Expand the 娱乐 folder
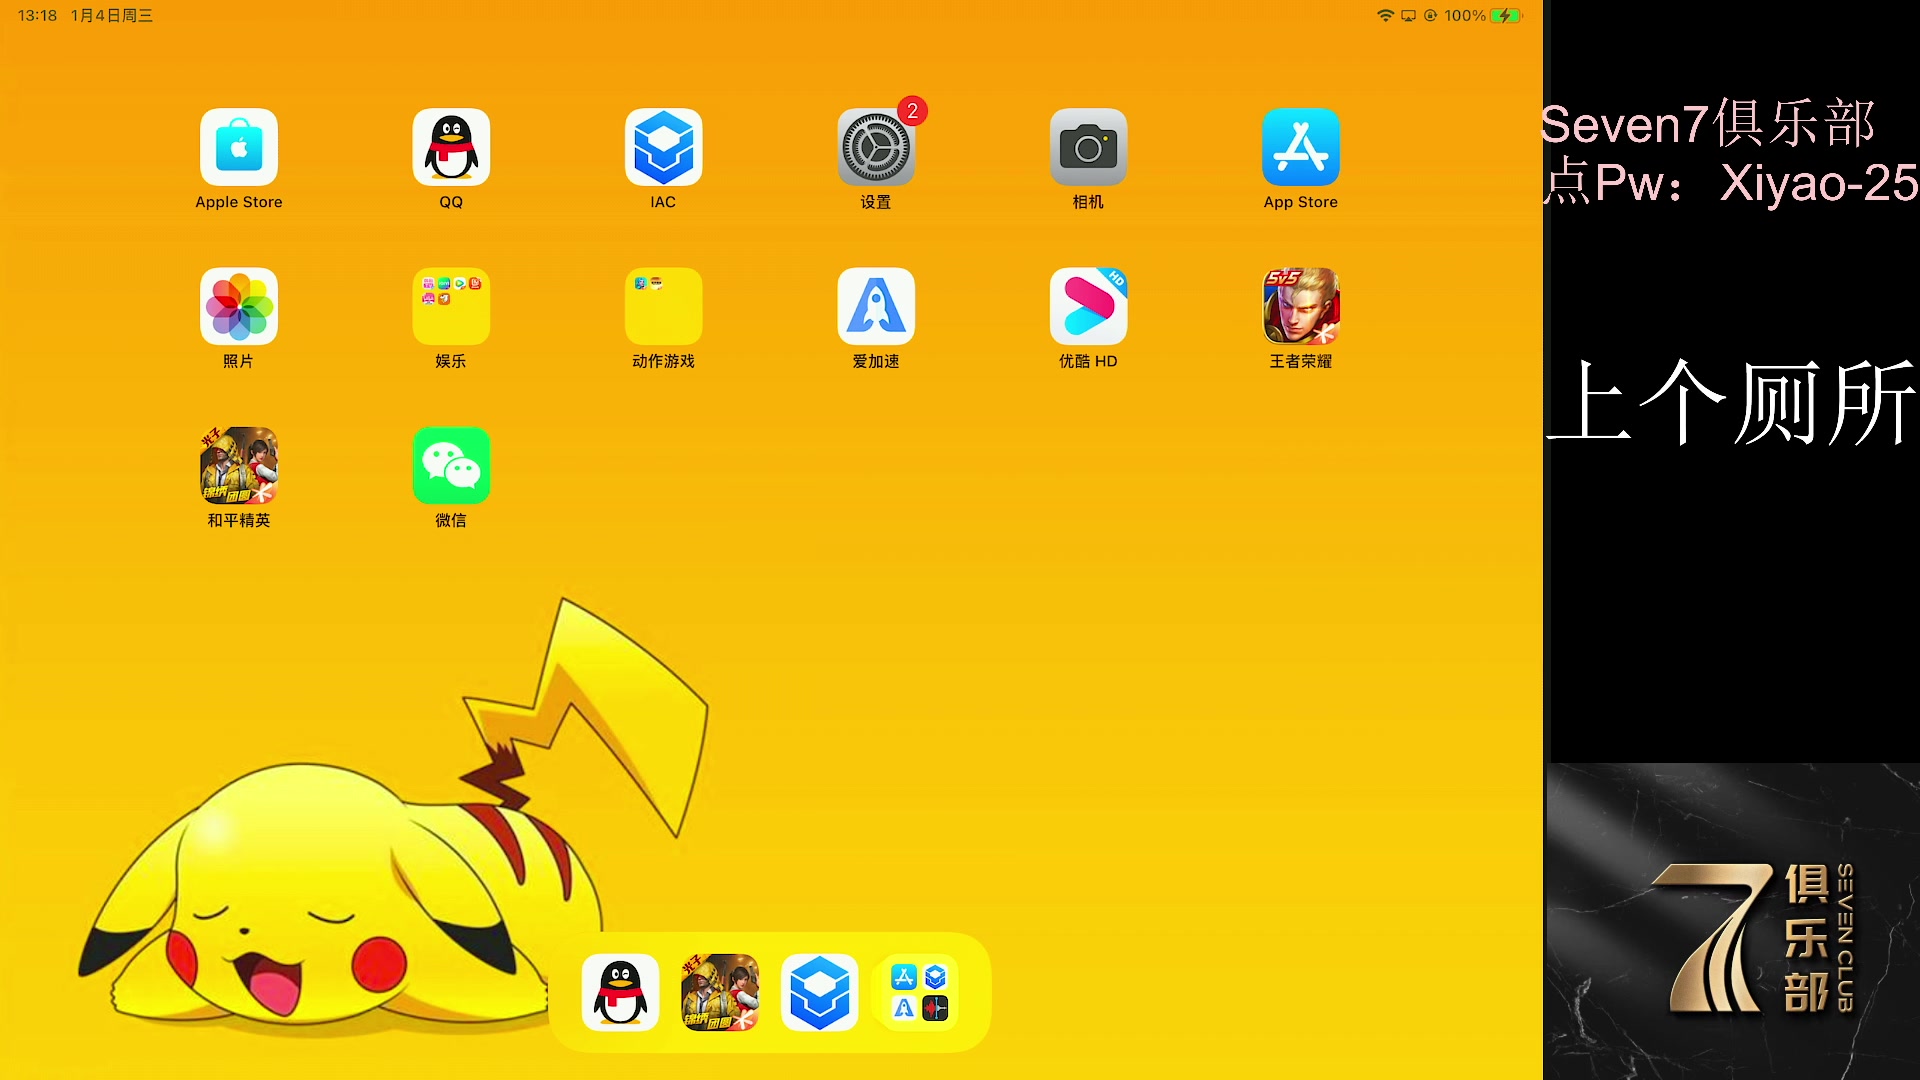 pos(451,306)
